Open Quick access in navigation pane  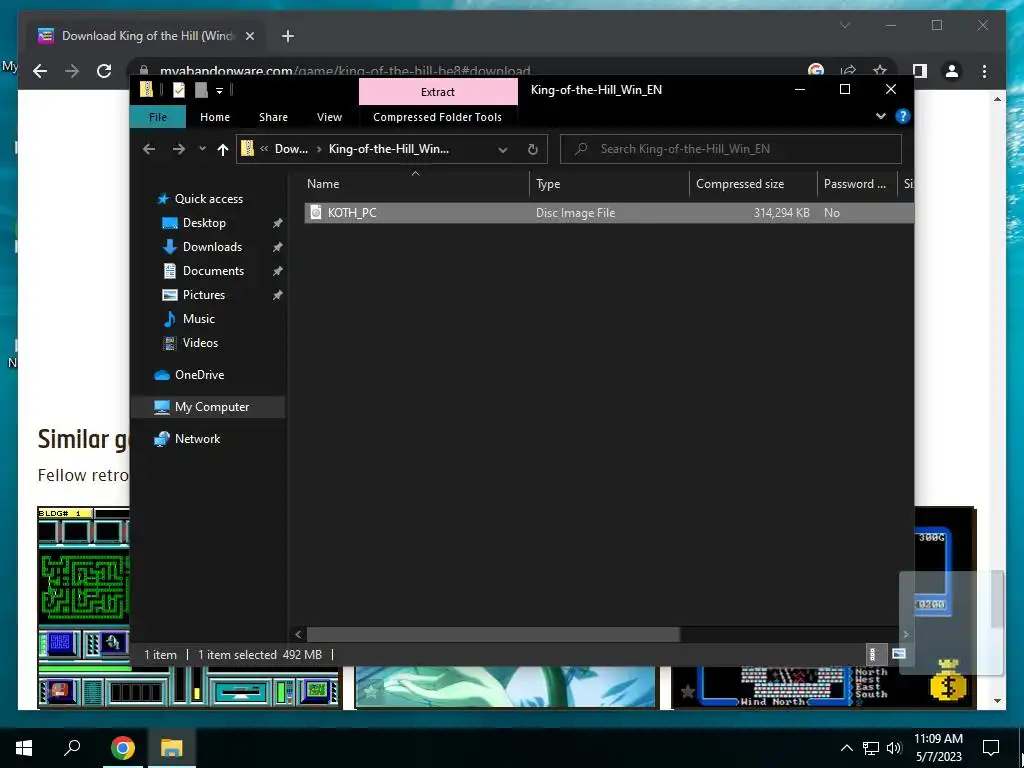point(208,199)
